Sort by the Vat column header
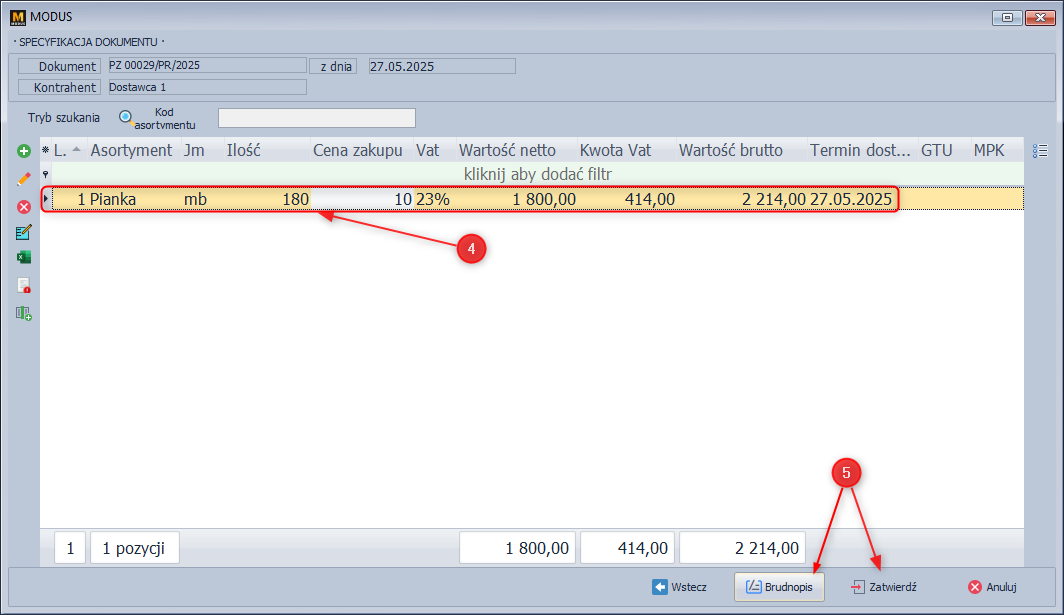1064x615 pixels. pyautogui.click(x=434, y=150)
